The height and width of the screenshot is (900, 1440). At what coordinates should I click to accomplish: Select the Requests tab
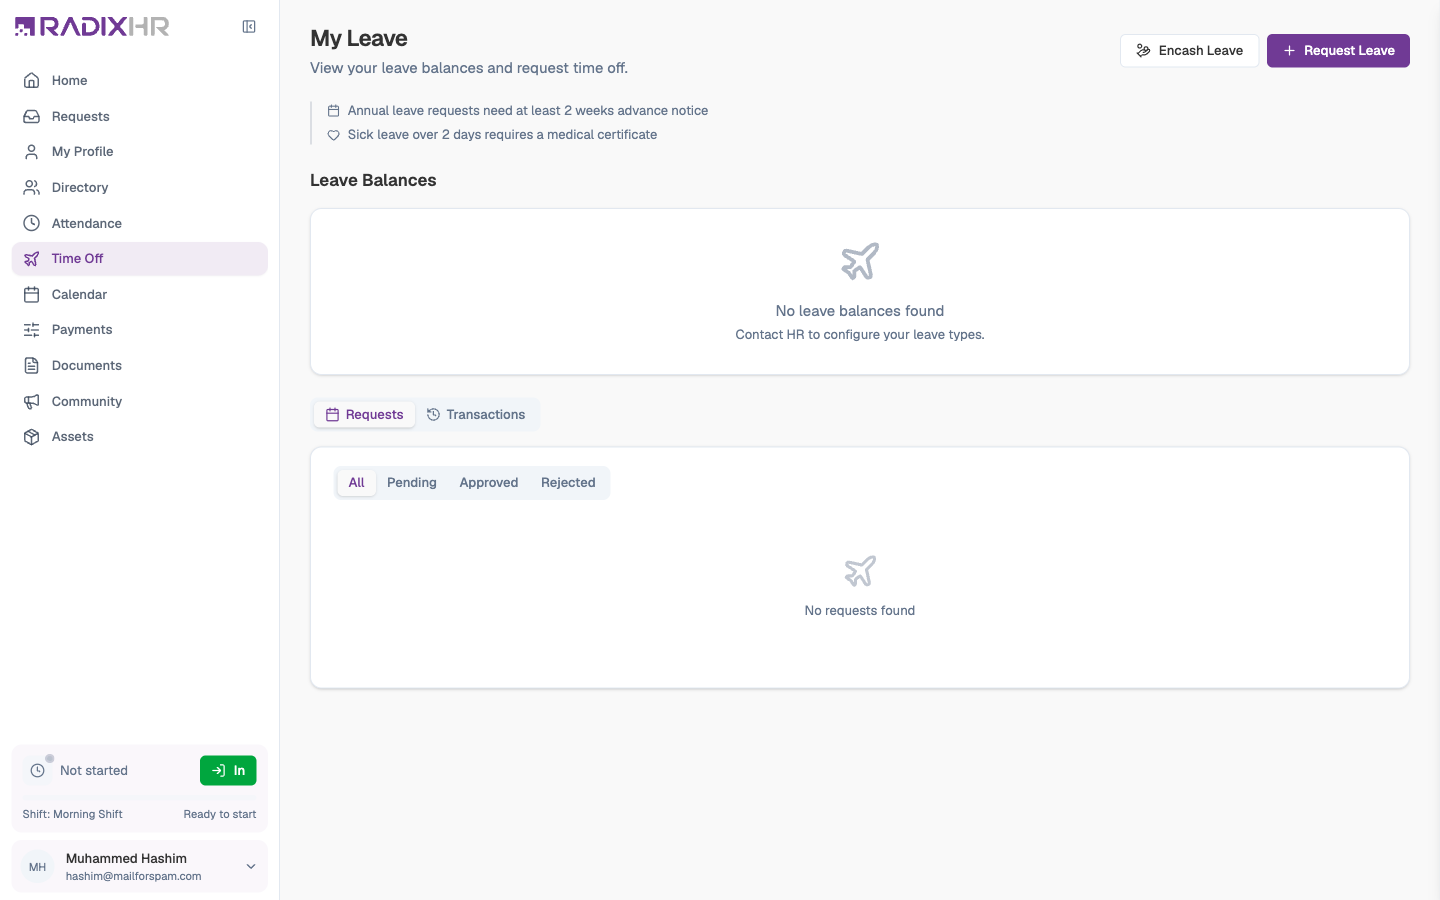365,414
